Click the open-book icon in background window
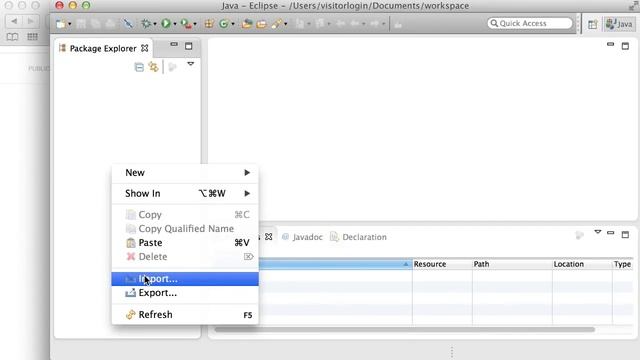 [x=12, y=37]
